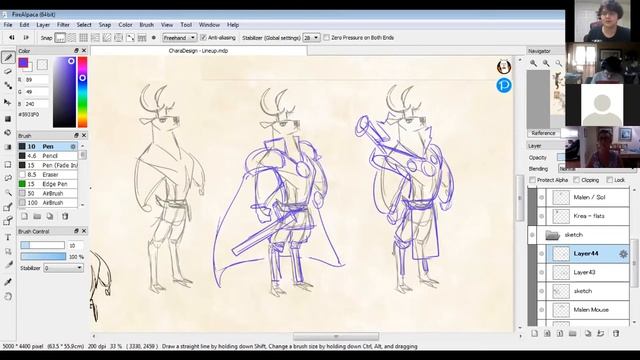Click the brush size slider
The height and width of the screenshot is (360, 640).
(x=42, y=245)
